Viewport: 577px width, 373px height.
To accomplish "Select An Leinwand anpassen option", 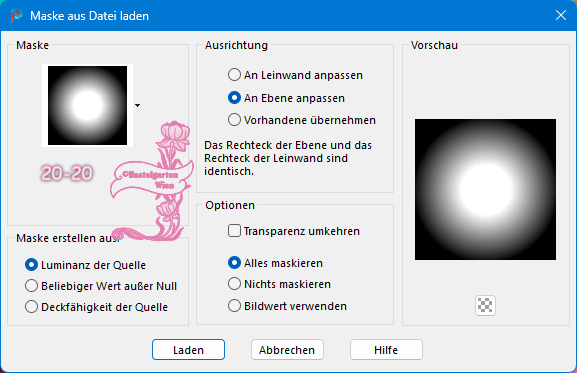I will [295, 75].
